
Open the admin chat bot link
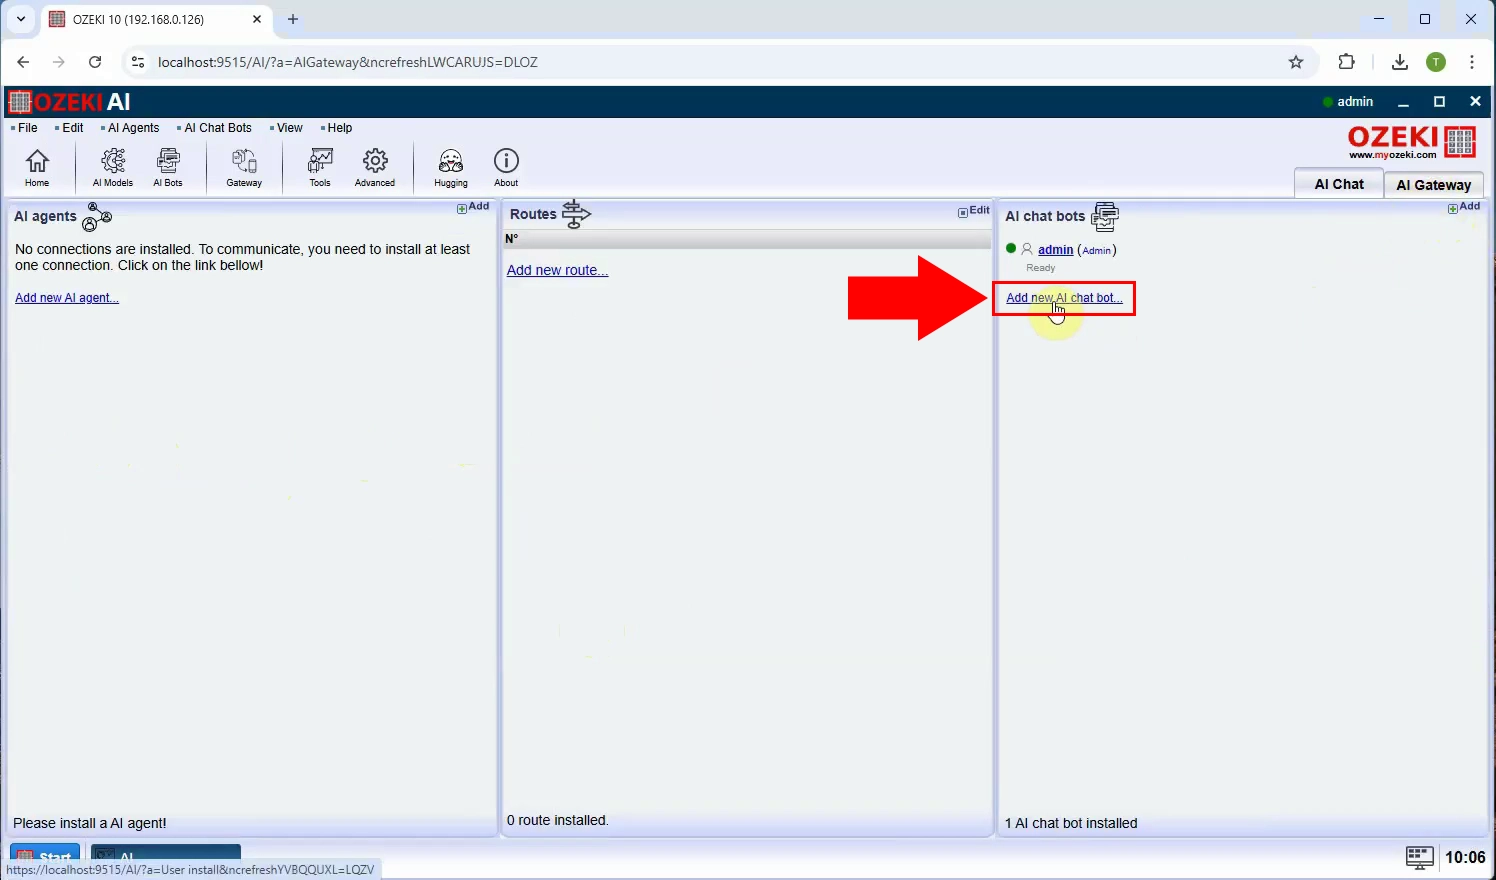[1055, 250]
